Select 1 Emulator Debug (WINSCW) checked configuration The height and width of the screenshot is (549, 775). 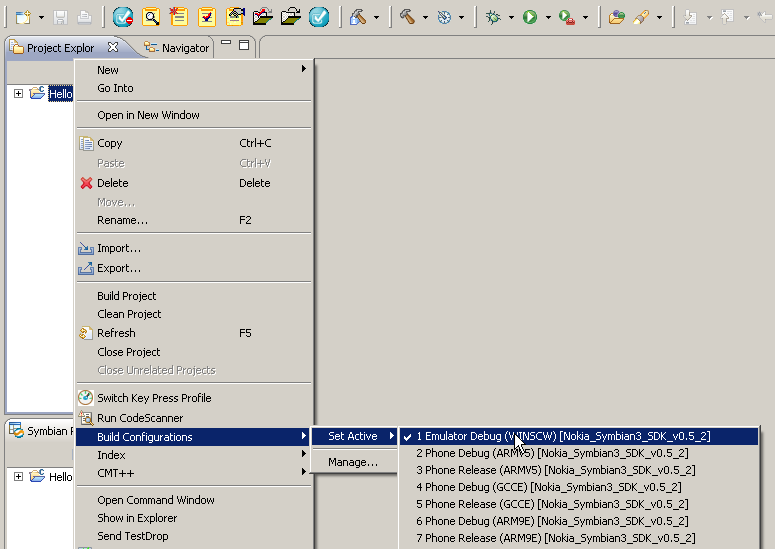[x=562, y=436]
